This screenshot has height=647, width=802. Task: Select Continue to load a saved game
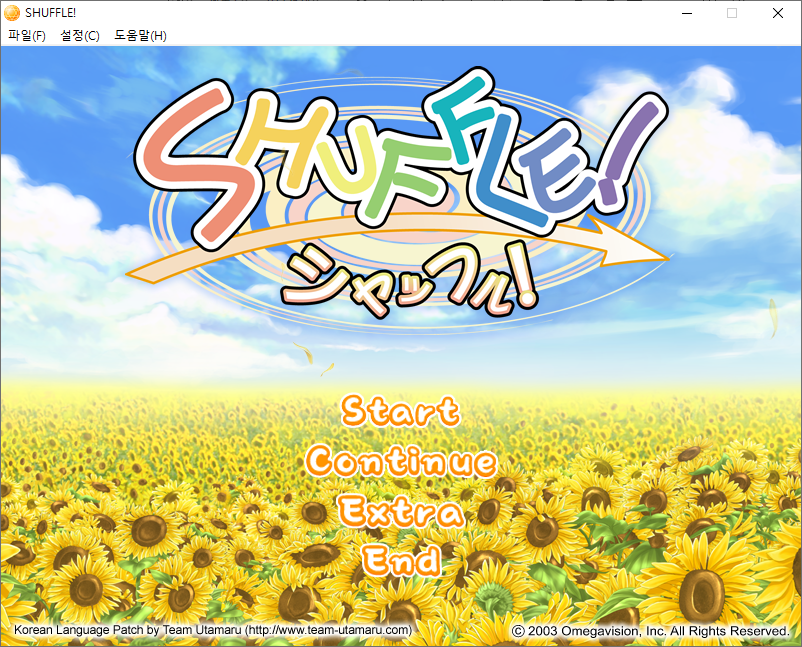coord(402,461)
